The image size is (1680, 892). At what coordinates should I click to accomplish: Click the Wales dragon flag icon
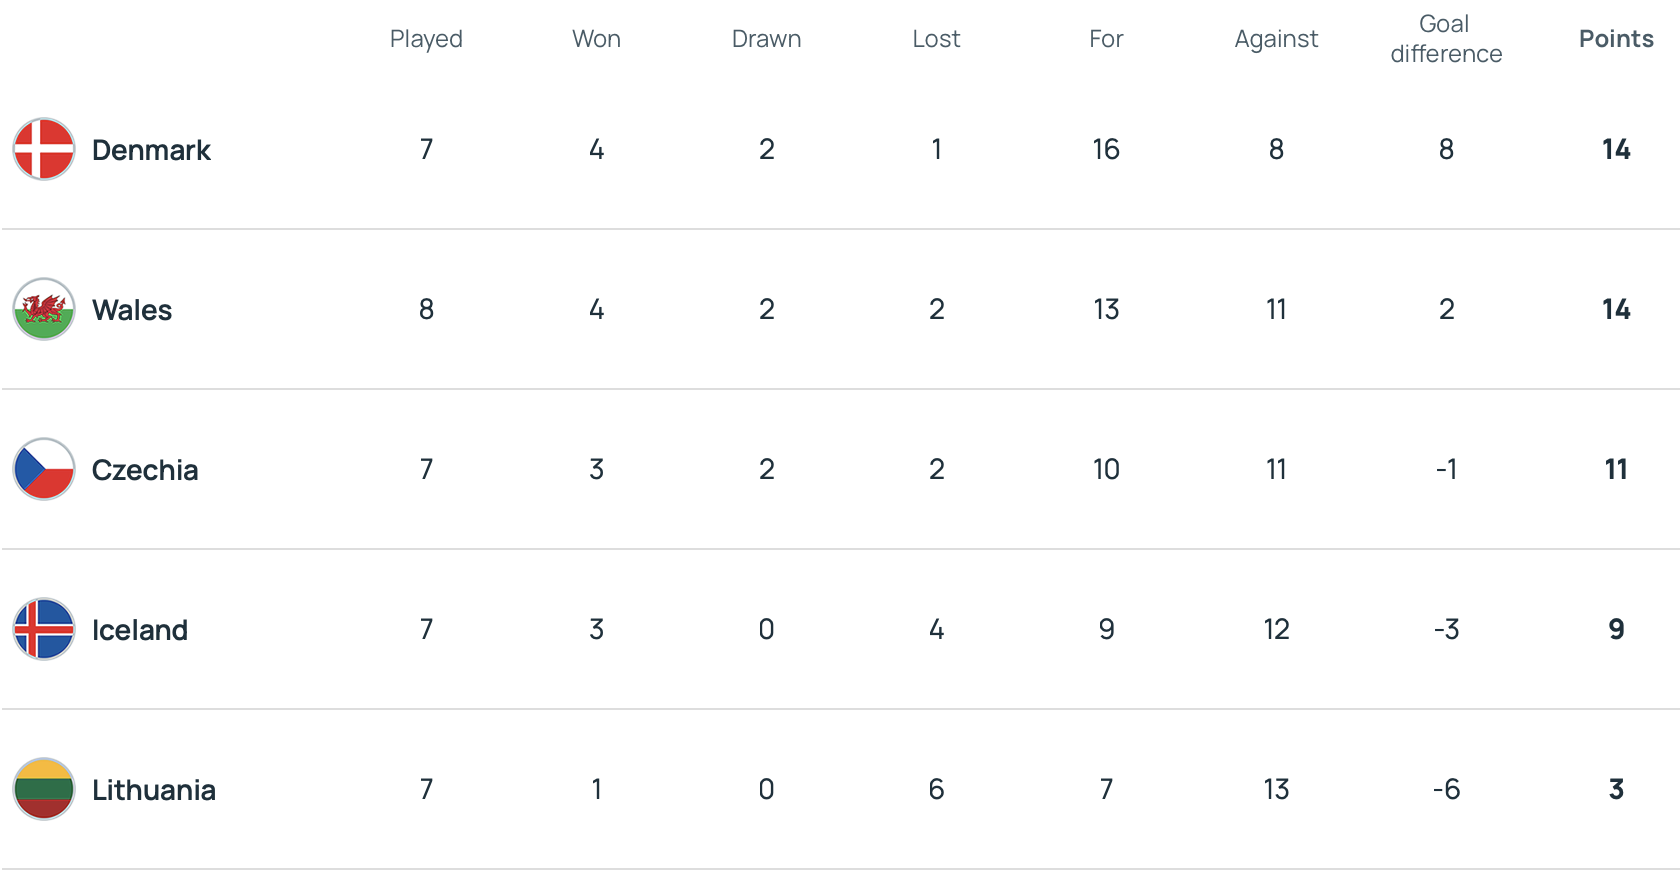coord(44,309)
